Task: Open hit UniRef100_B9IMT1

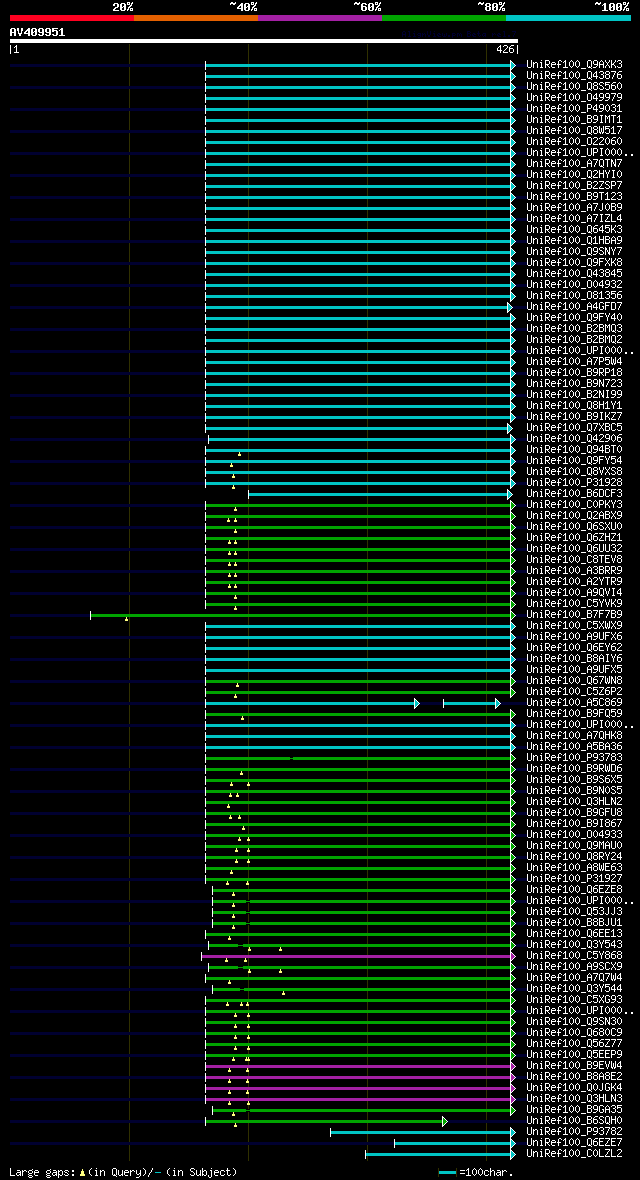Action: coord(574,120)
